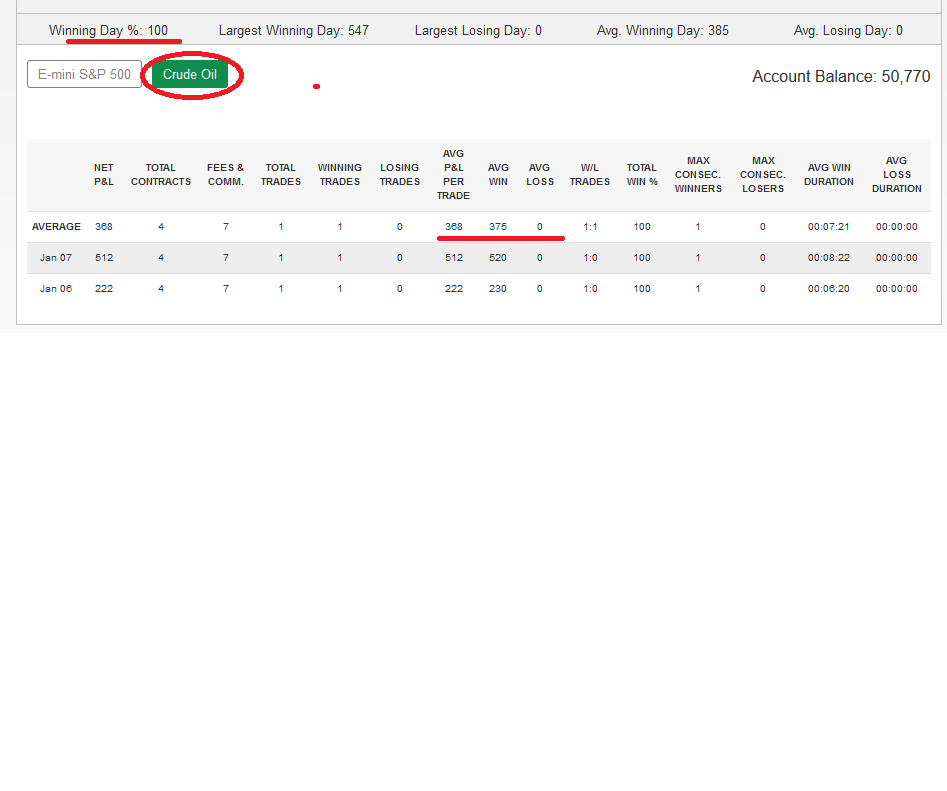Click the FEES & COMM. column header
The width and height of the screenshot is (947, 791).
point(225,175)
